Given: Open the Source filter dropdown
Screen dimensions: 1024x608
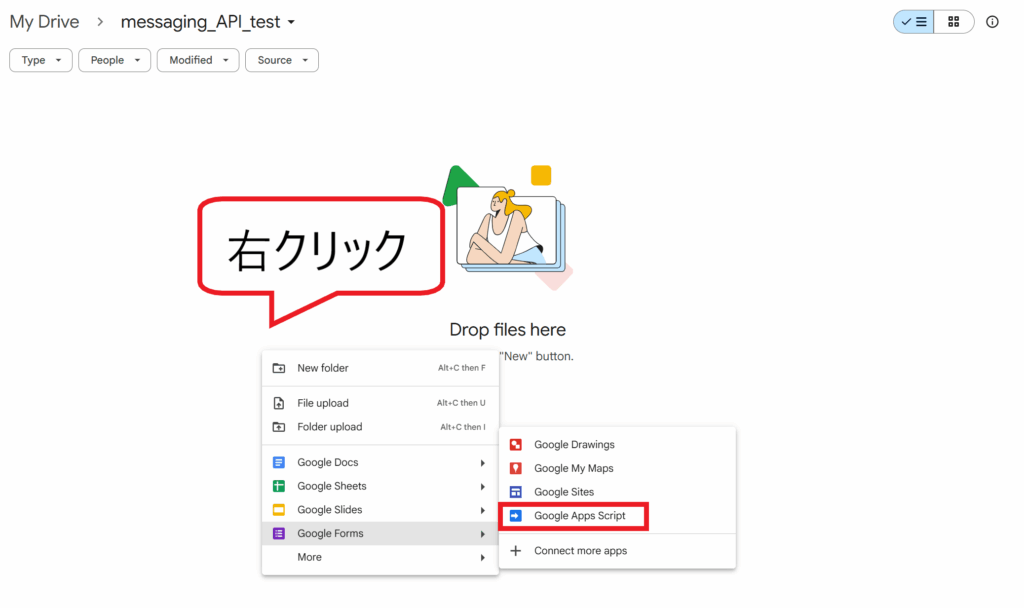Looking at the screenshot, I should pyautogui.click(x=282, y=60).
